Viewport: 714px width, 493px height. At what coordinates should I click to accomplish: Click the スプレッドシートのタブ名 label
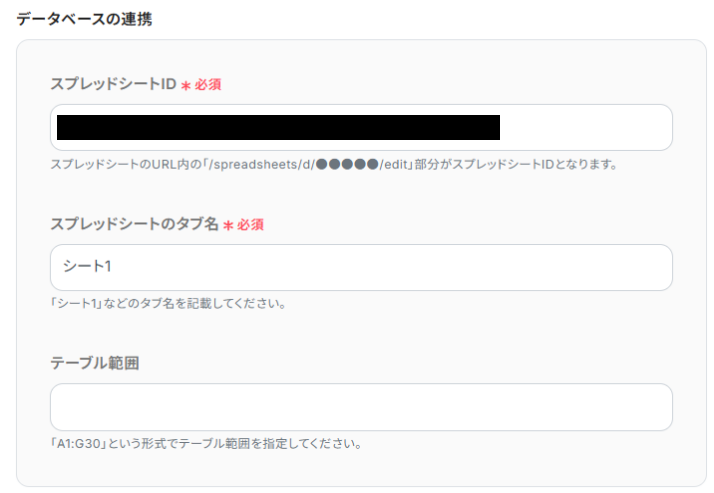click(x=134, y=224)
